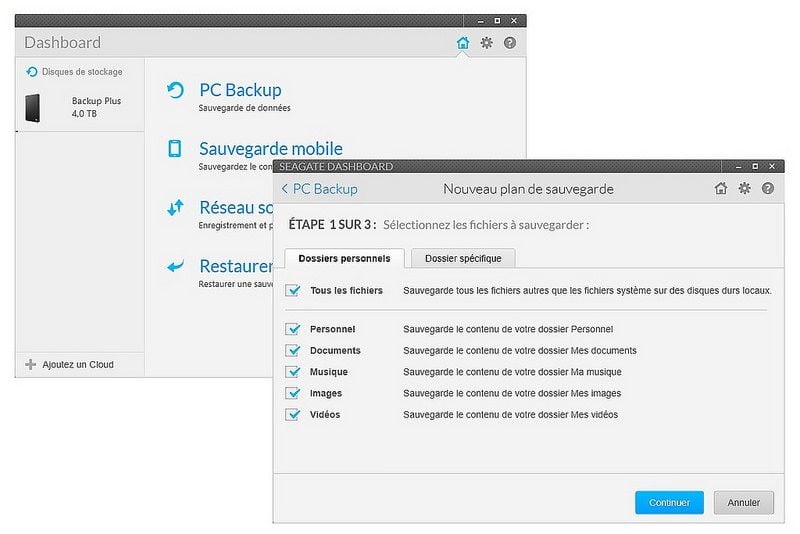Click the back chevron next to PC Backup

[285, 189]
